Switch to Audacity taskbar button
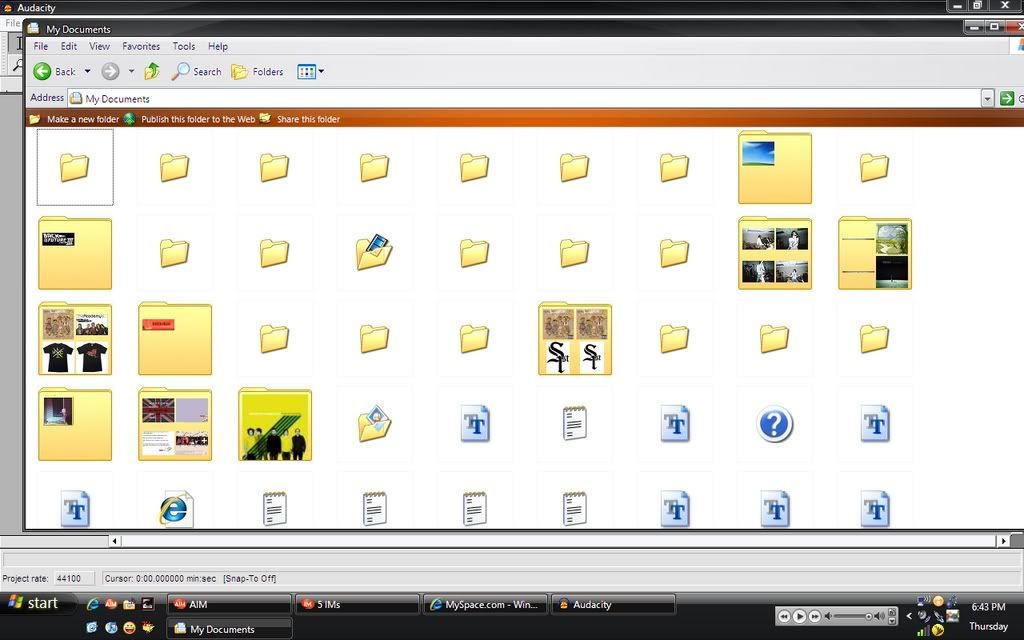This screenshot has width=1024, height=640. coord(613,605)
